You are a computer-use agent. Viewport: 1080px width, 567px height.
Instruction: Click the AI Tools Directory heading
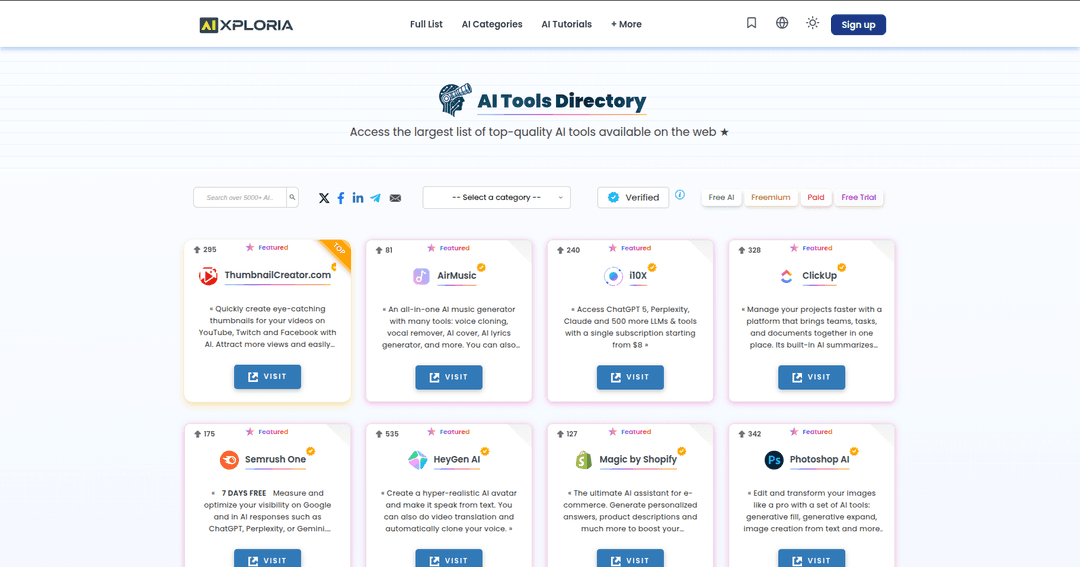[x=561, y=101]
